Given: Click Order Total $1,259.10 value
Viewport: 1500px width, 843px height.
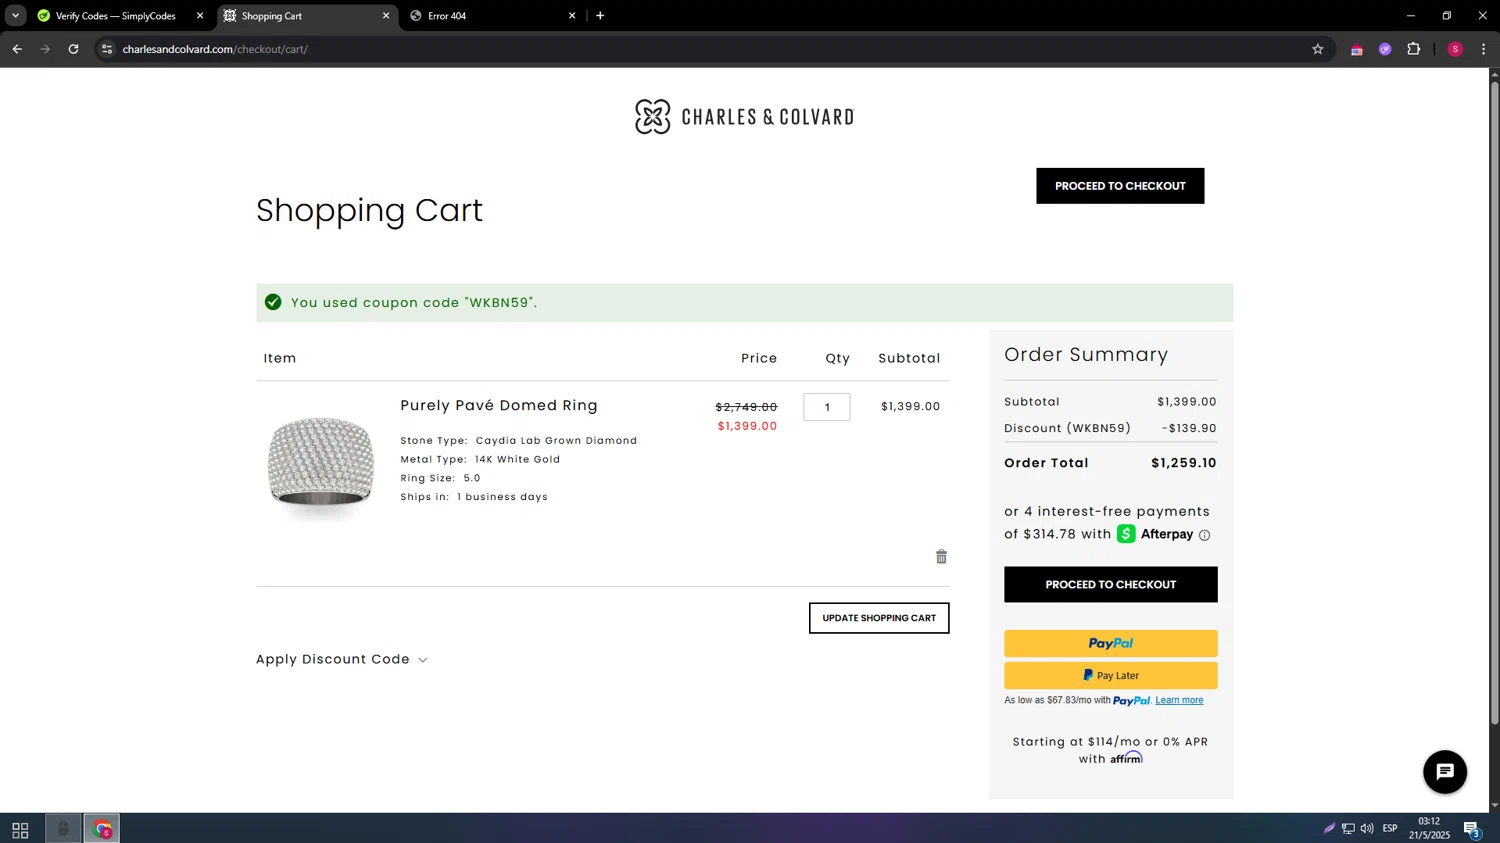Looking at the screenshot, I should (1184, 463).
